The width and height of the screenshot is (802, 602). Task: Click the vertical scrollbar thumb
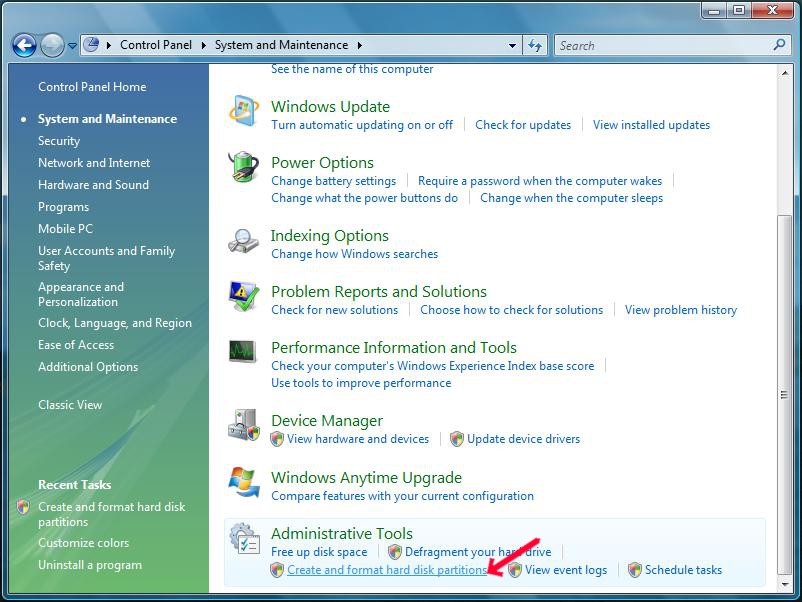pyautogui.click(x=784, y=394)
